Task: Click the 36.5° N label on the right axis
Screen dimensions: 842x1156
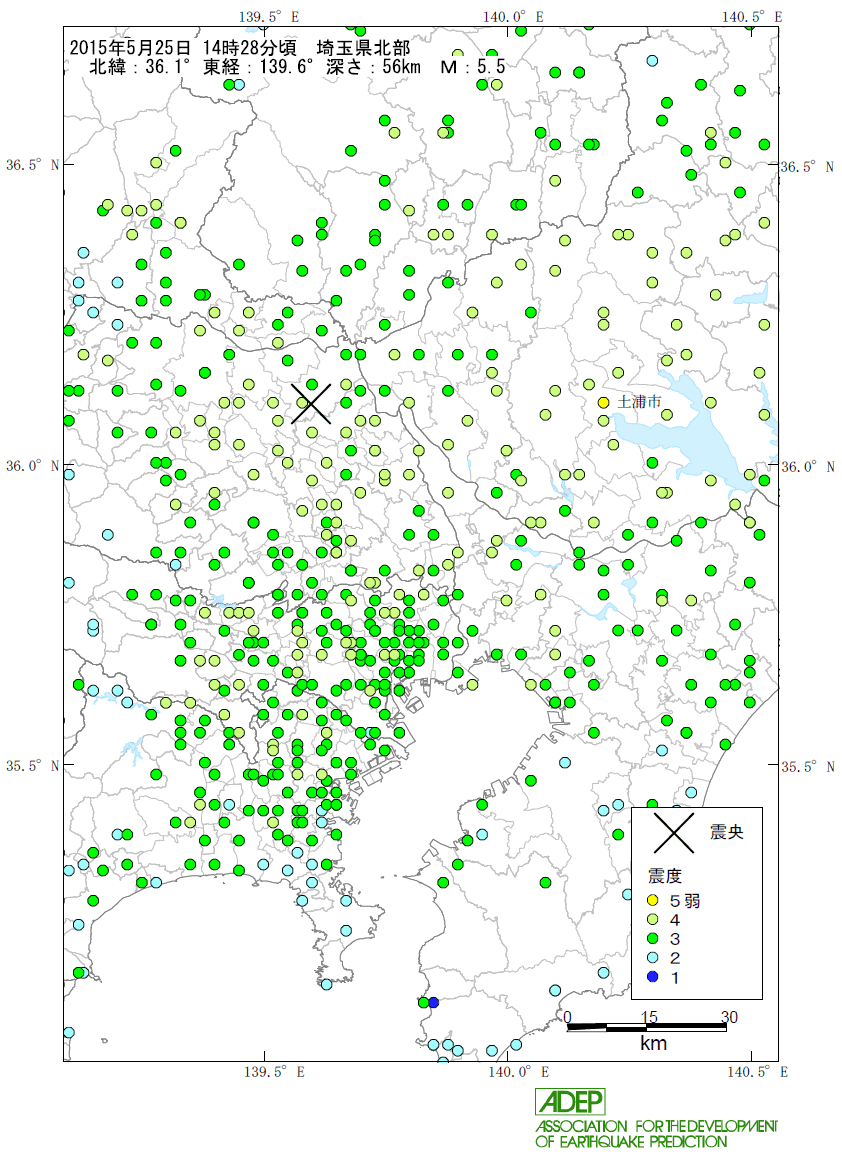Action: (x=807, y=167)
